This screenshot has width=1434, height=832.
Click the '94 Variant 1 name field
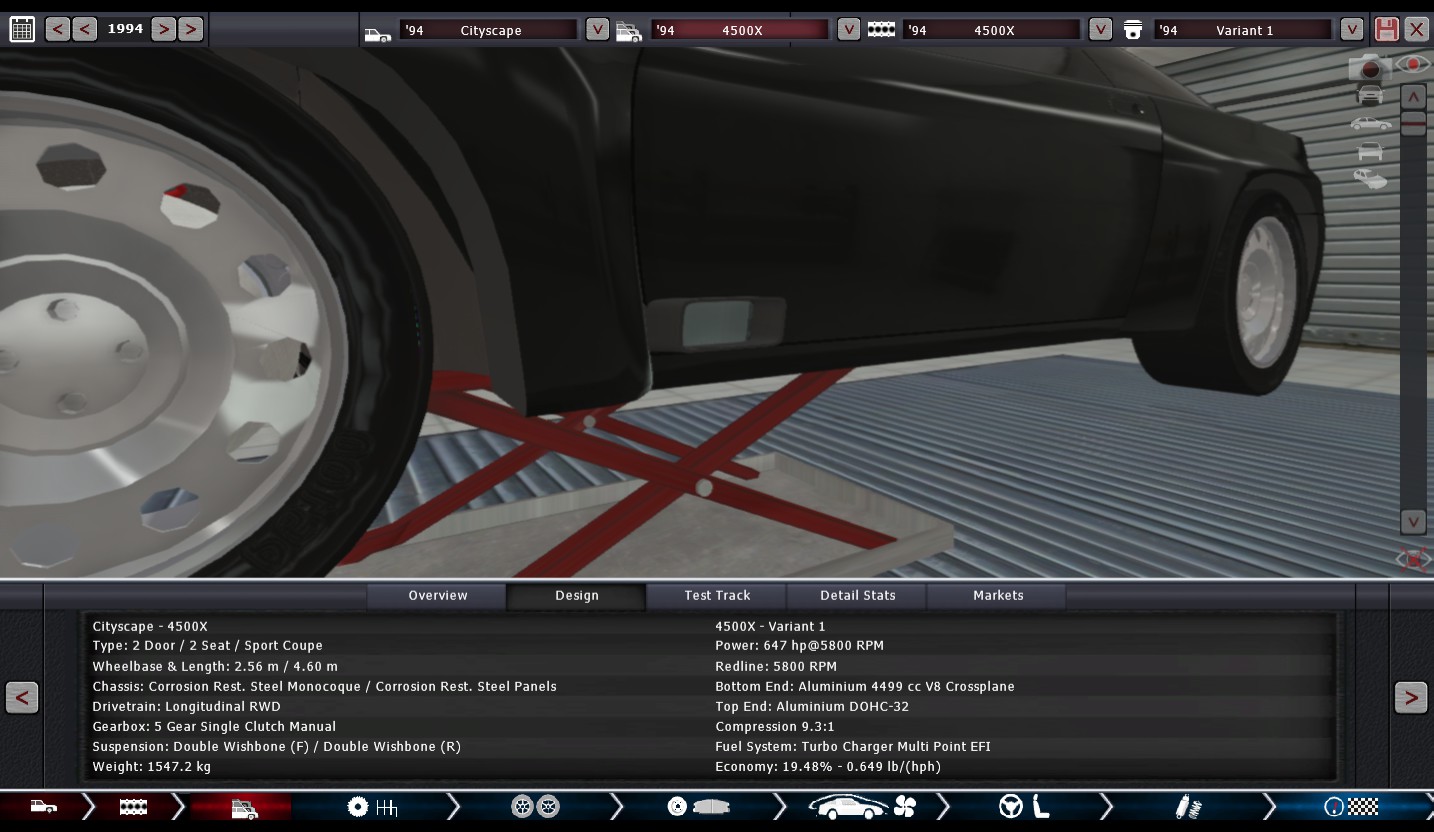click(x=1244, y=30)
